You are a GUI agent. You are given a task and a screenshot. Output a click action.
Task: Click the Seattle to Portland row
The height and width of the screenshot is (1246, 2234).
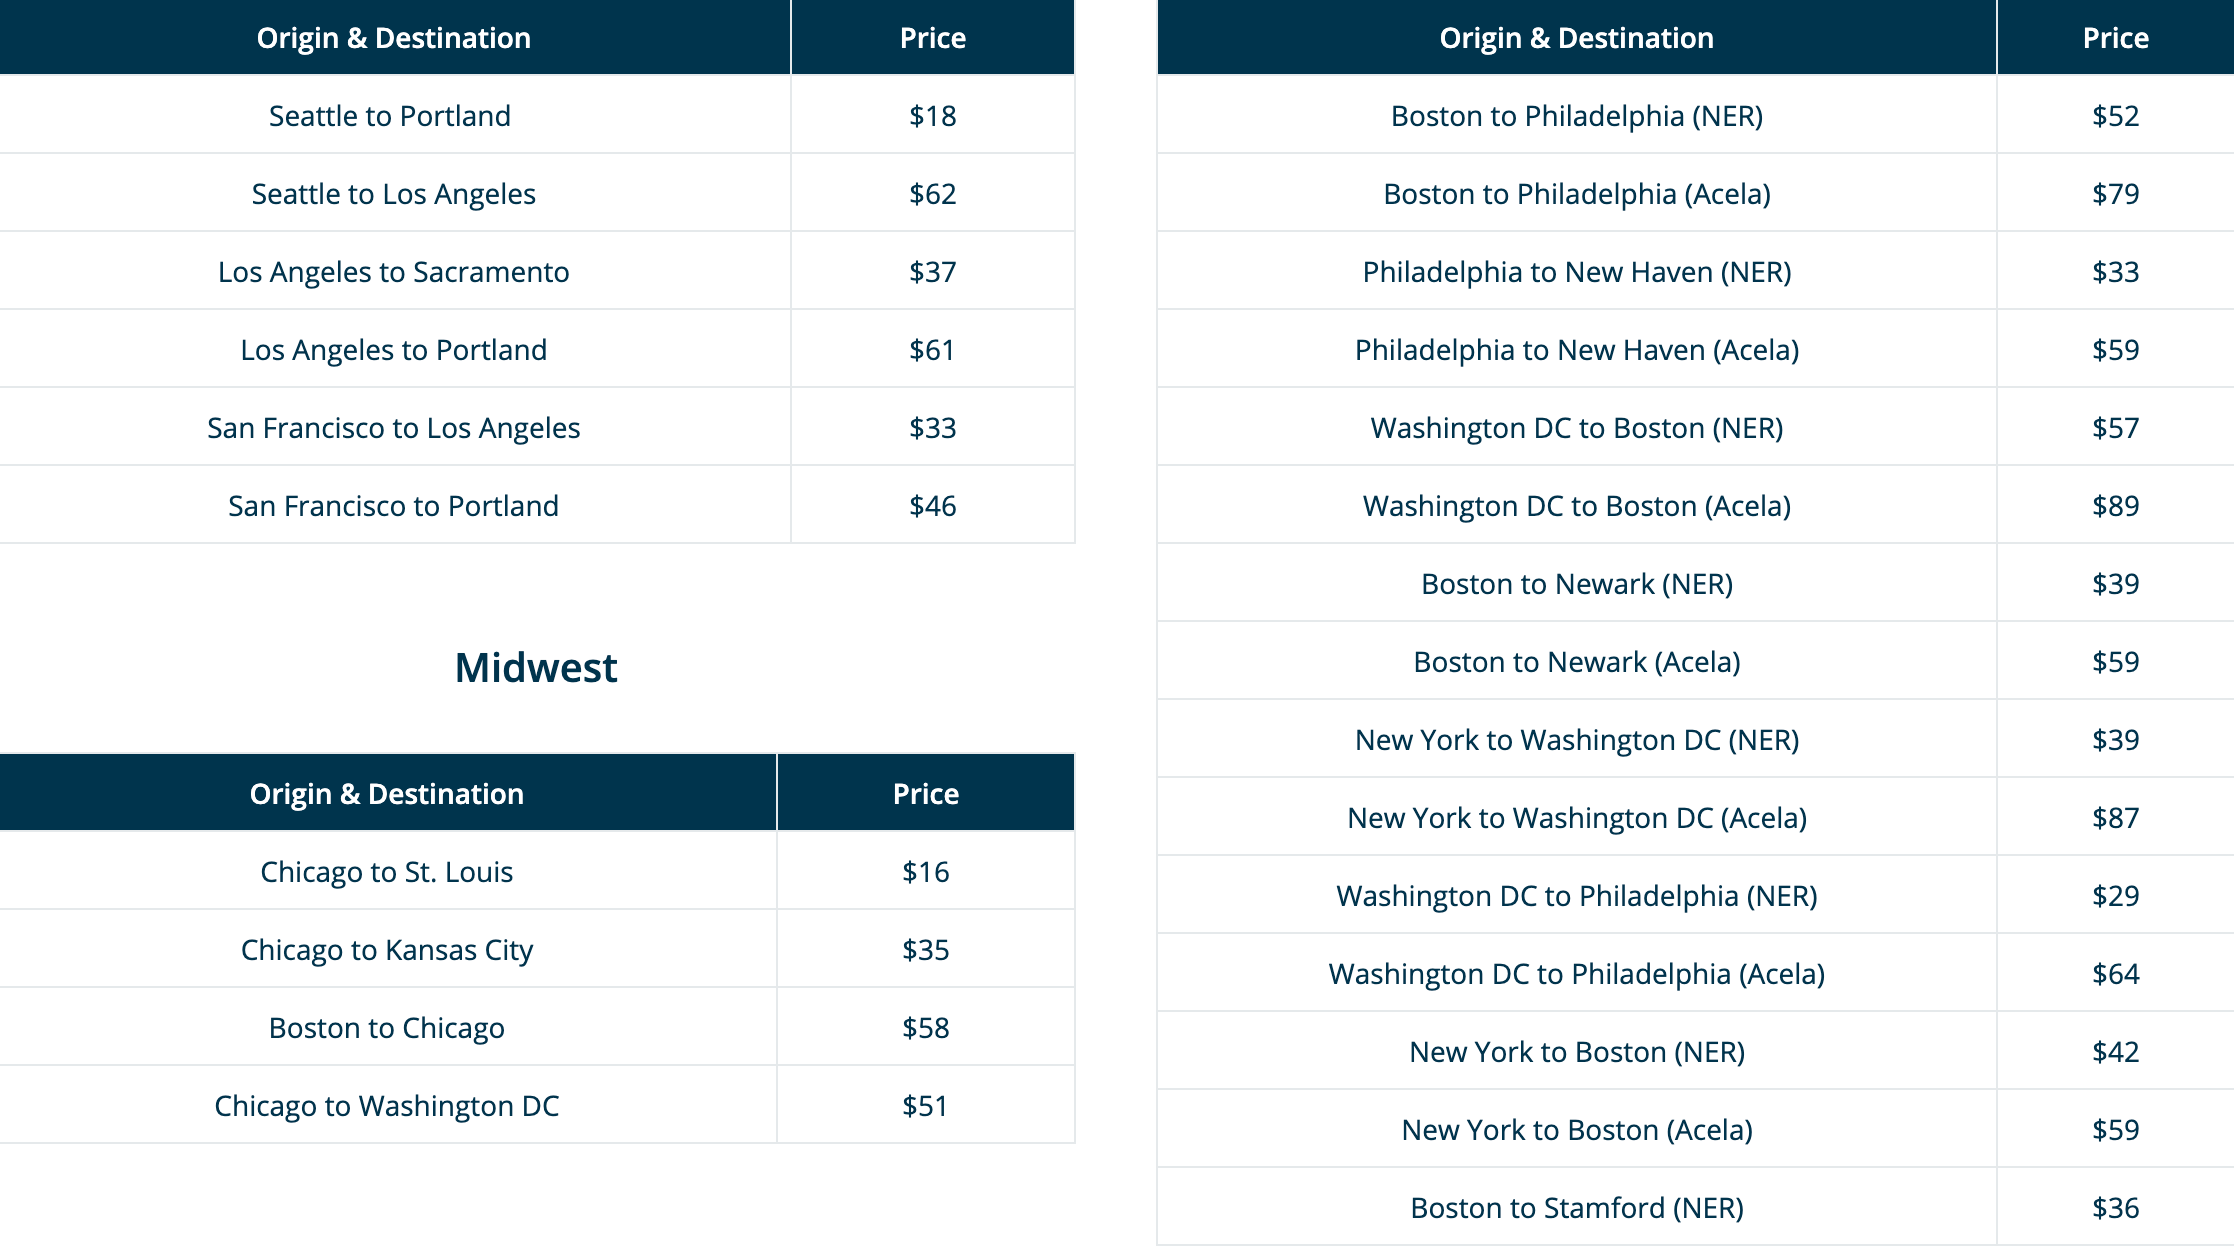point(537,115)
